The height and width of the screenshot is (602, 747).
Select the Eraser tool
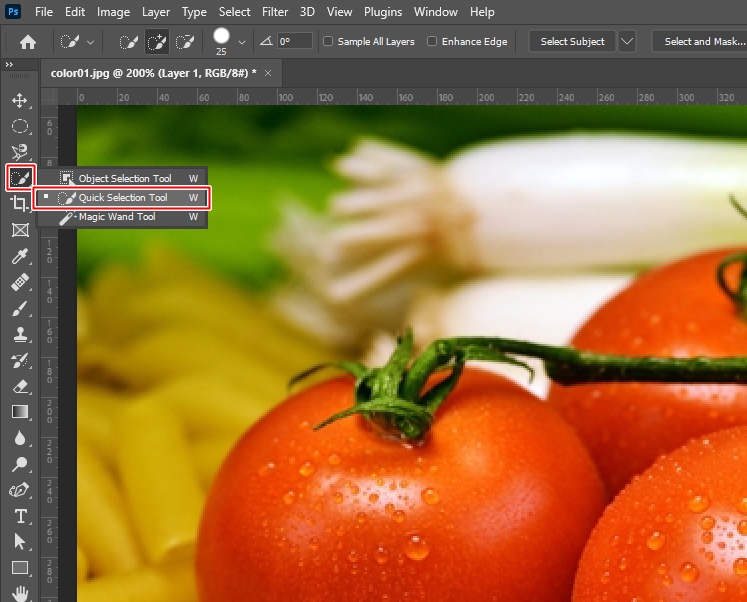pos(20,386)
